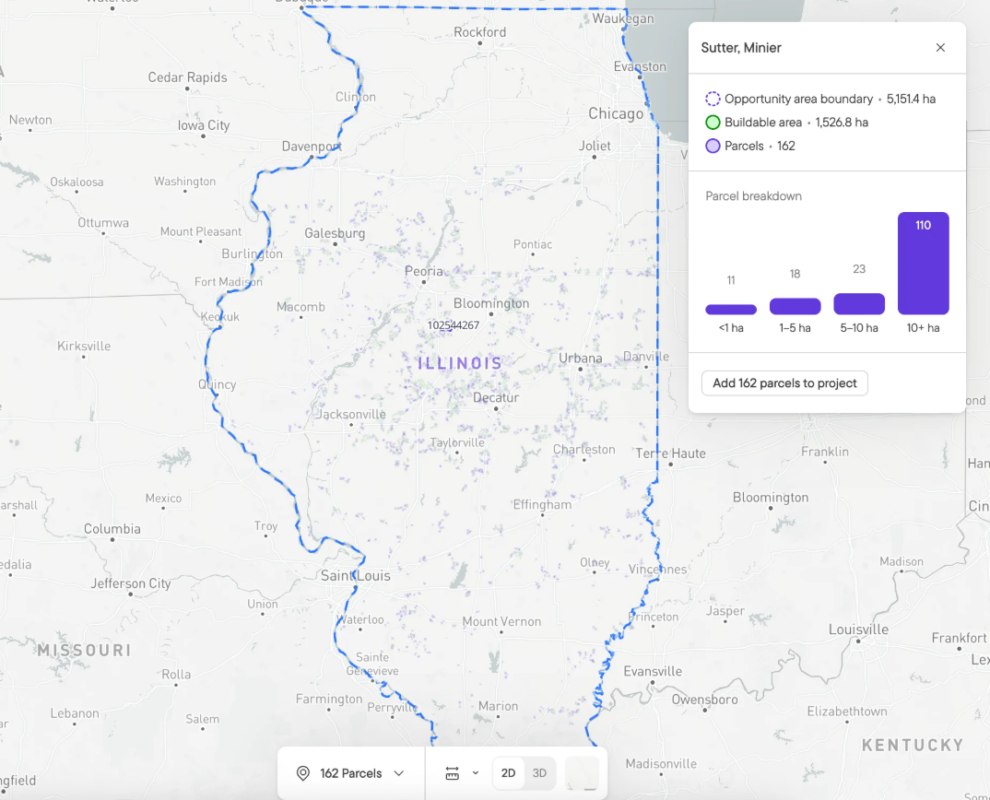Click the green Buildable area circle icon
The width and height of the screenshot is (990, 800).
[x=712, y=122]
